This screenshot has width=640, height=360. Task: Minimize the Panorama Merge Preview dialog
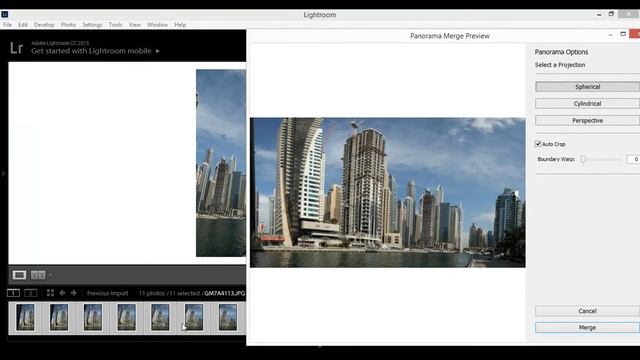[x=610, y=35]
